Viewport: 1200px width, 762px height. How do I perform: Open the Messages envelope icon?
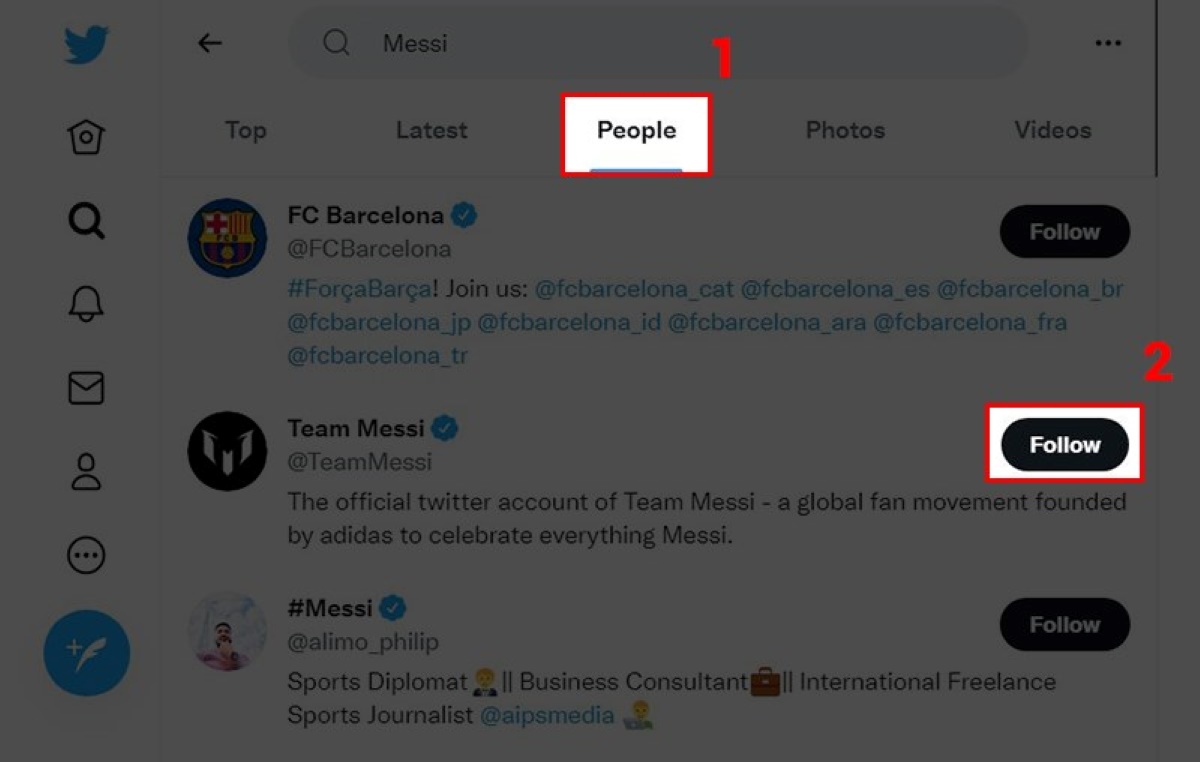[x=86, y=388]
